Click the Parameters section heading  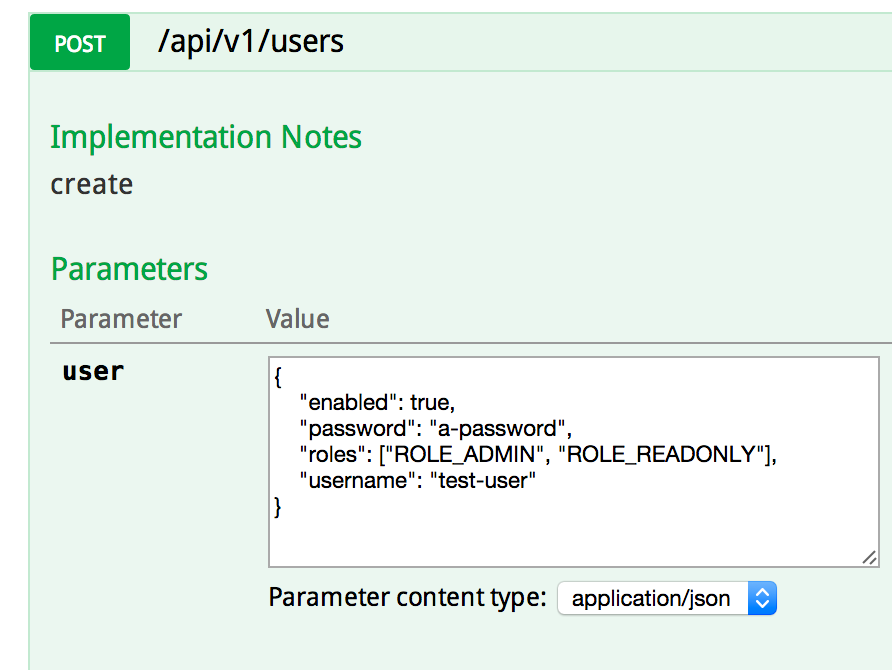pyautogui.click(x=129, y=269)
